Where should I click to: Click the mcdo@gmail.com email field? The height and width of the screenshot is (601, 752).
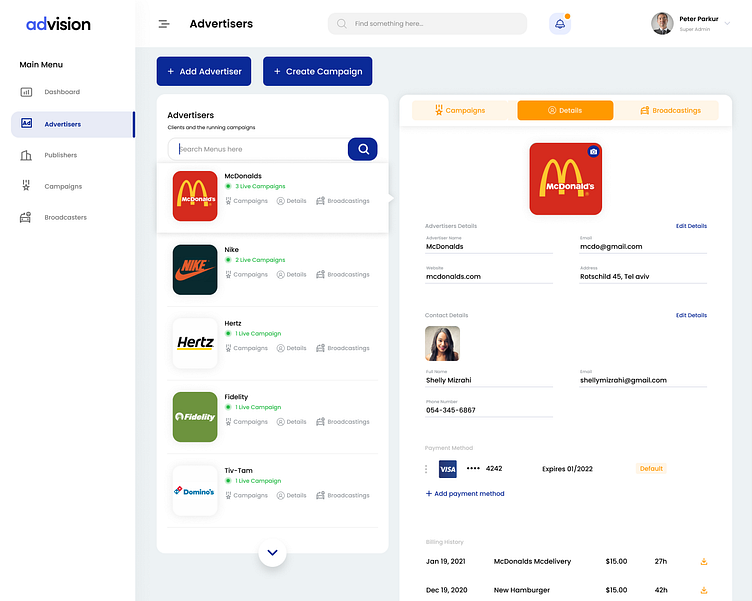[643, 247]
